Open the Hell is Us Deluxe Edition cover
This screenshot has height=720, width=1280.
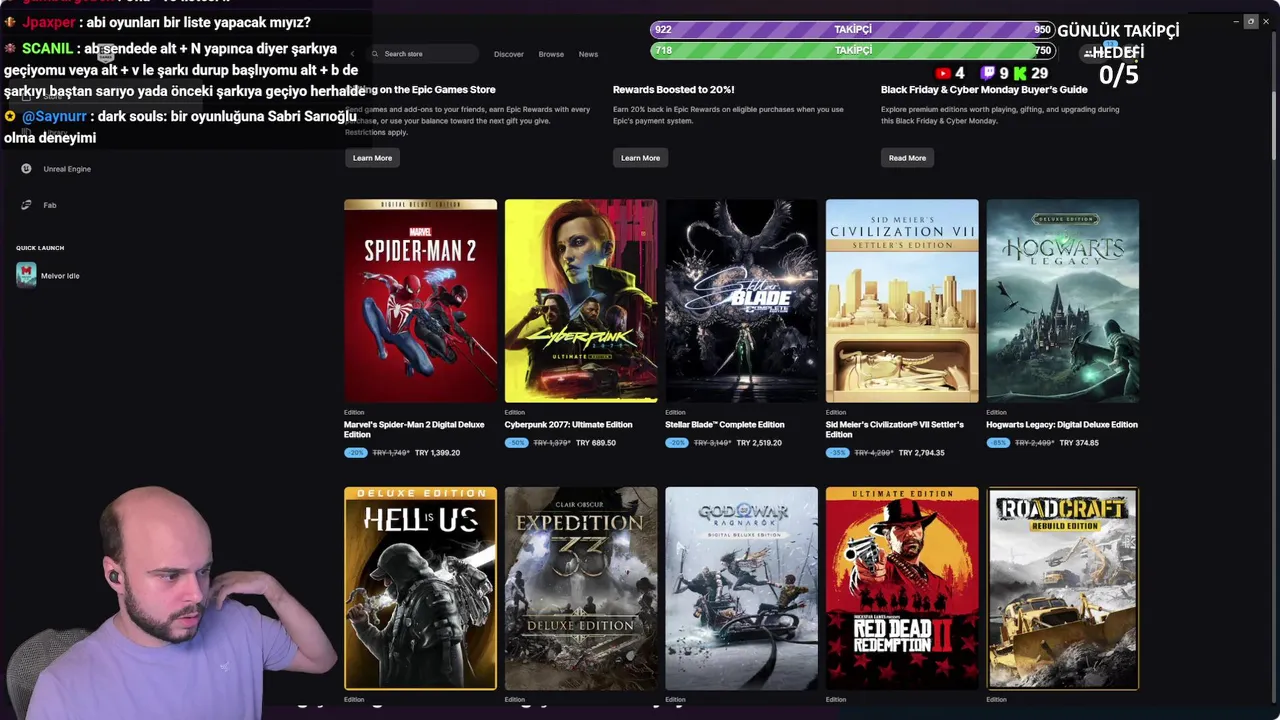pos(420,589)
